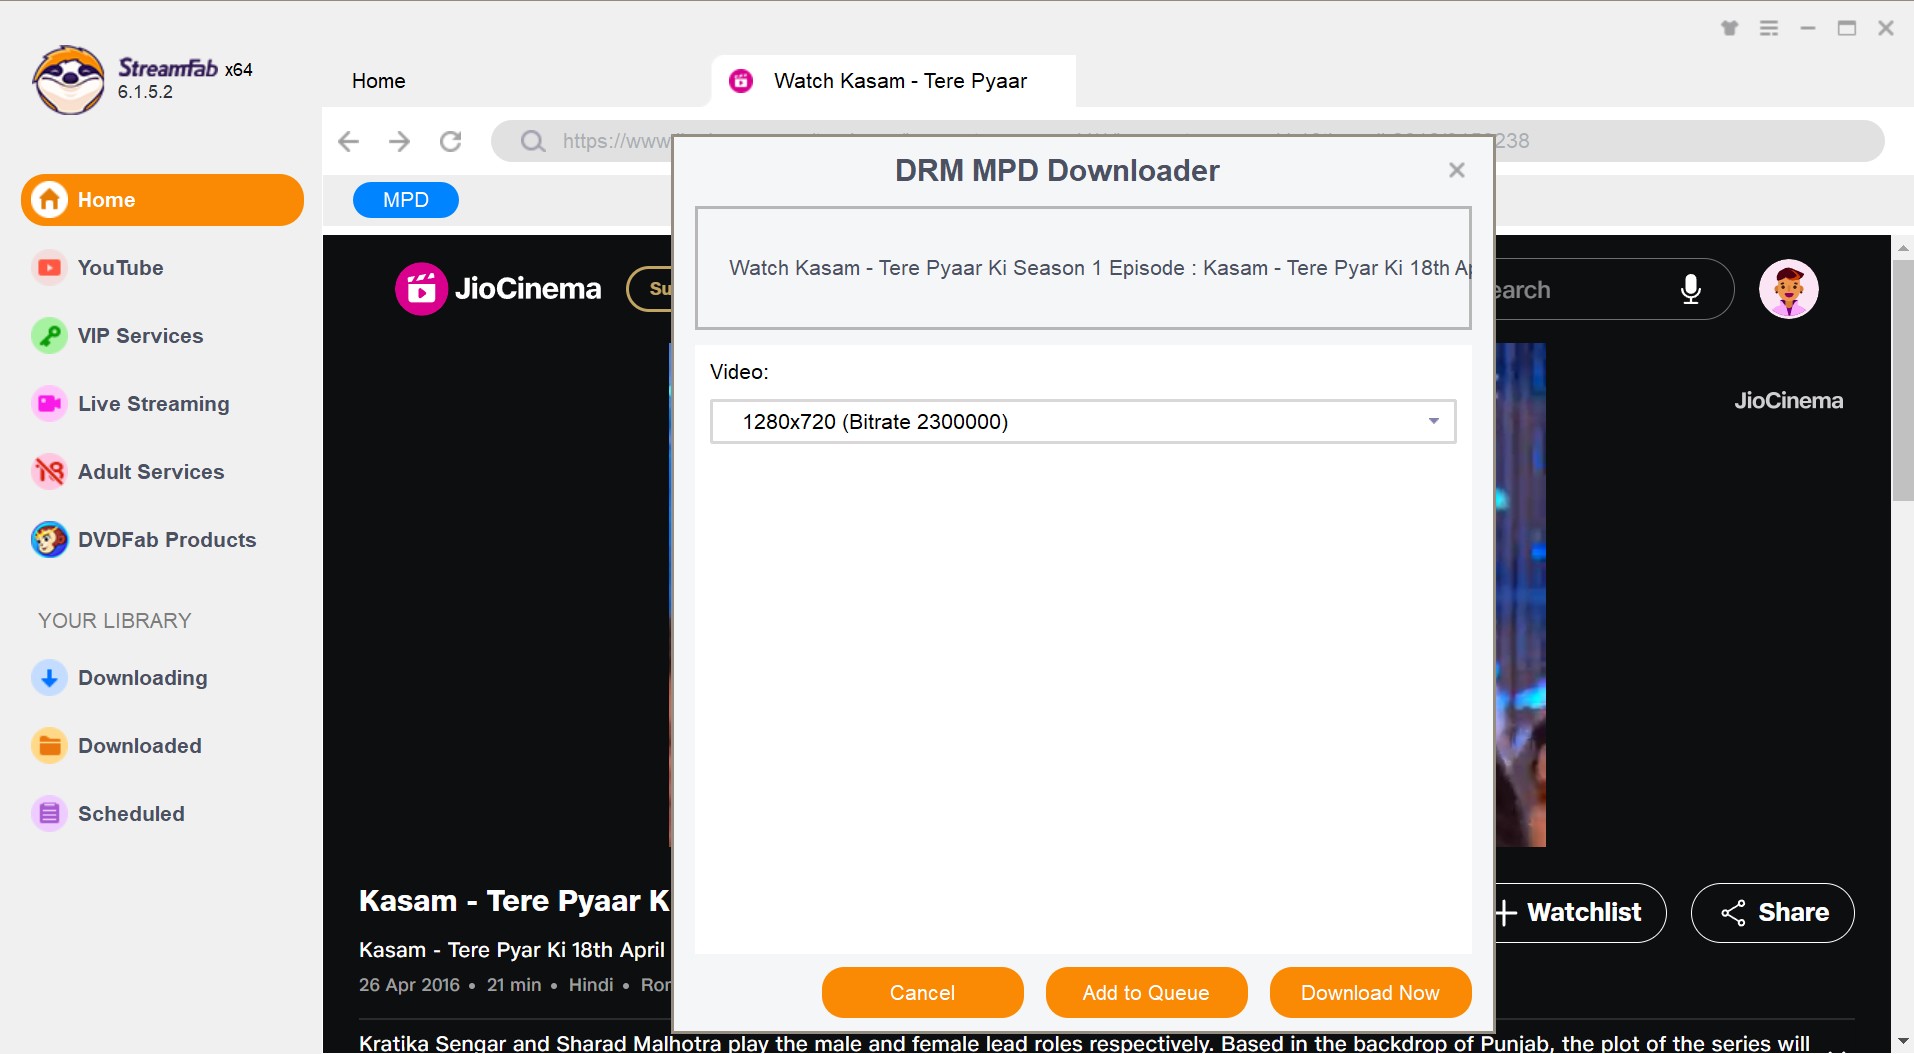Open DVDFab Products section
This screenshot has height=1054, width=1914.
pyautogui.click(x=166, y=539)
